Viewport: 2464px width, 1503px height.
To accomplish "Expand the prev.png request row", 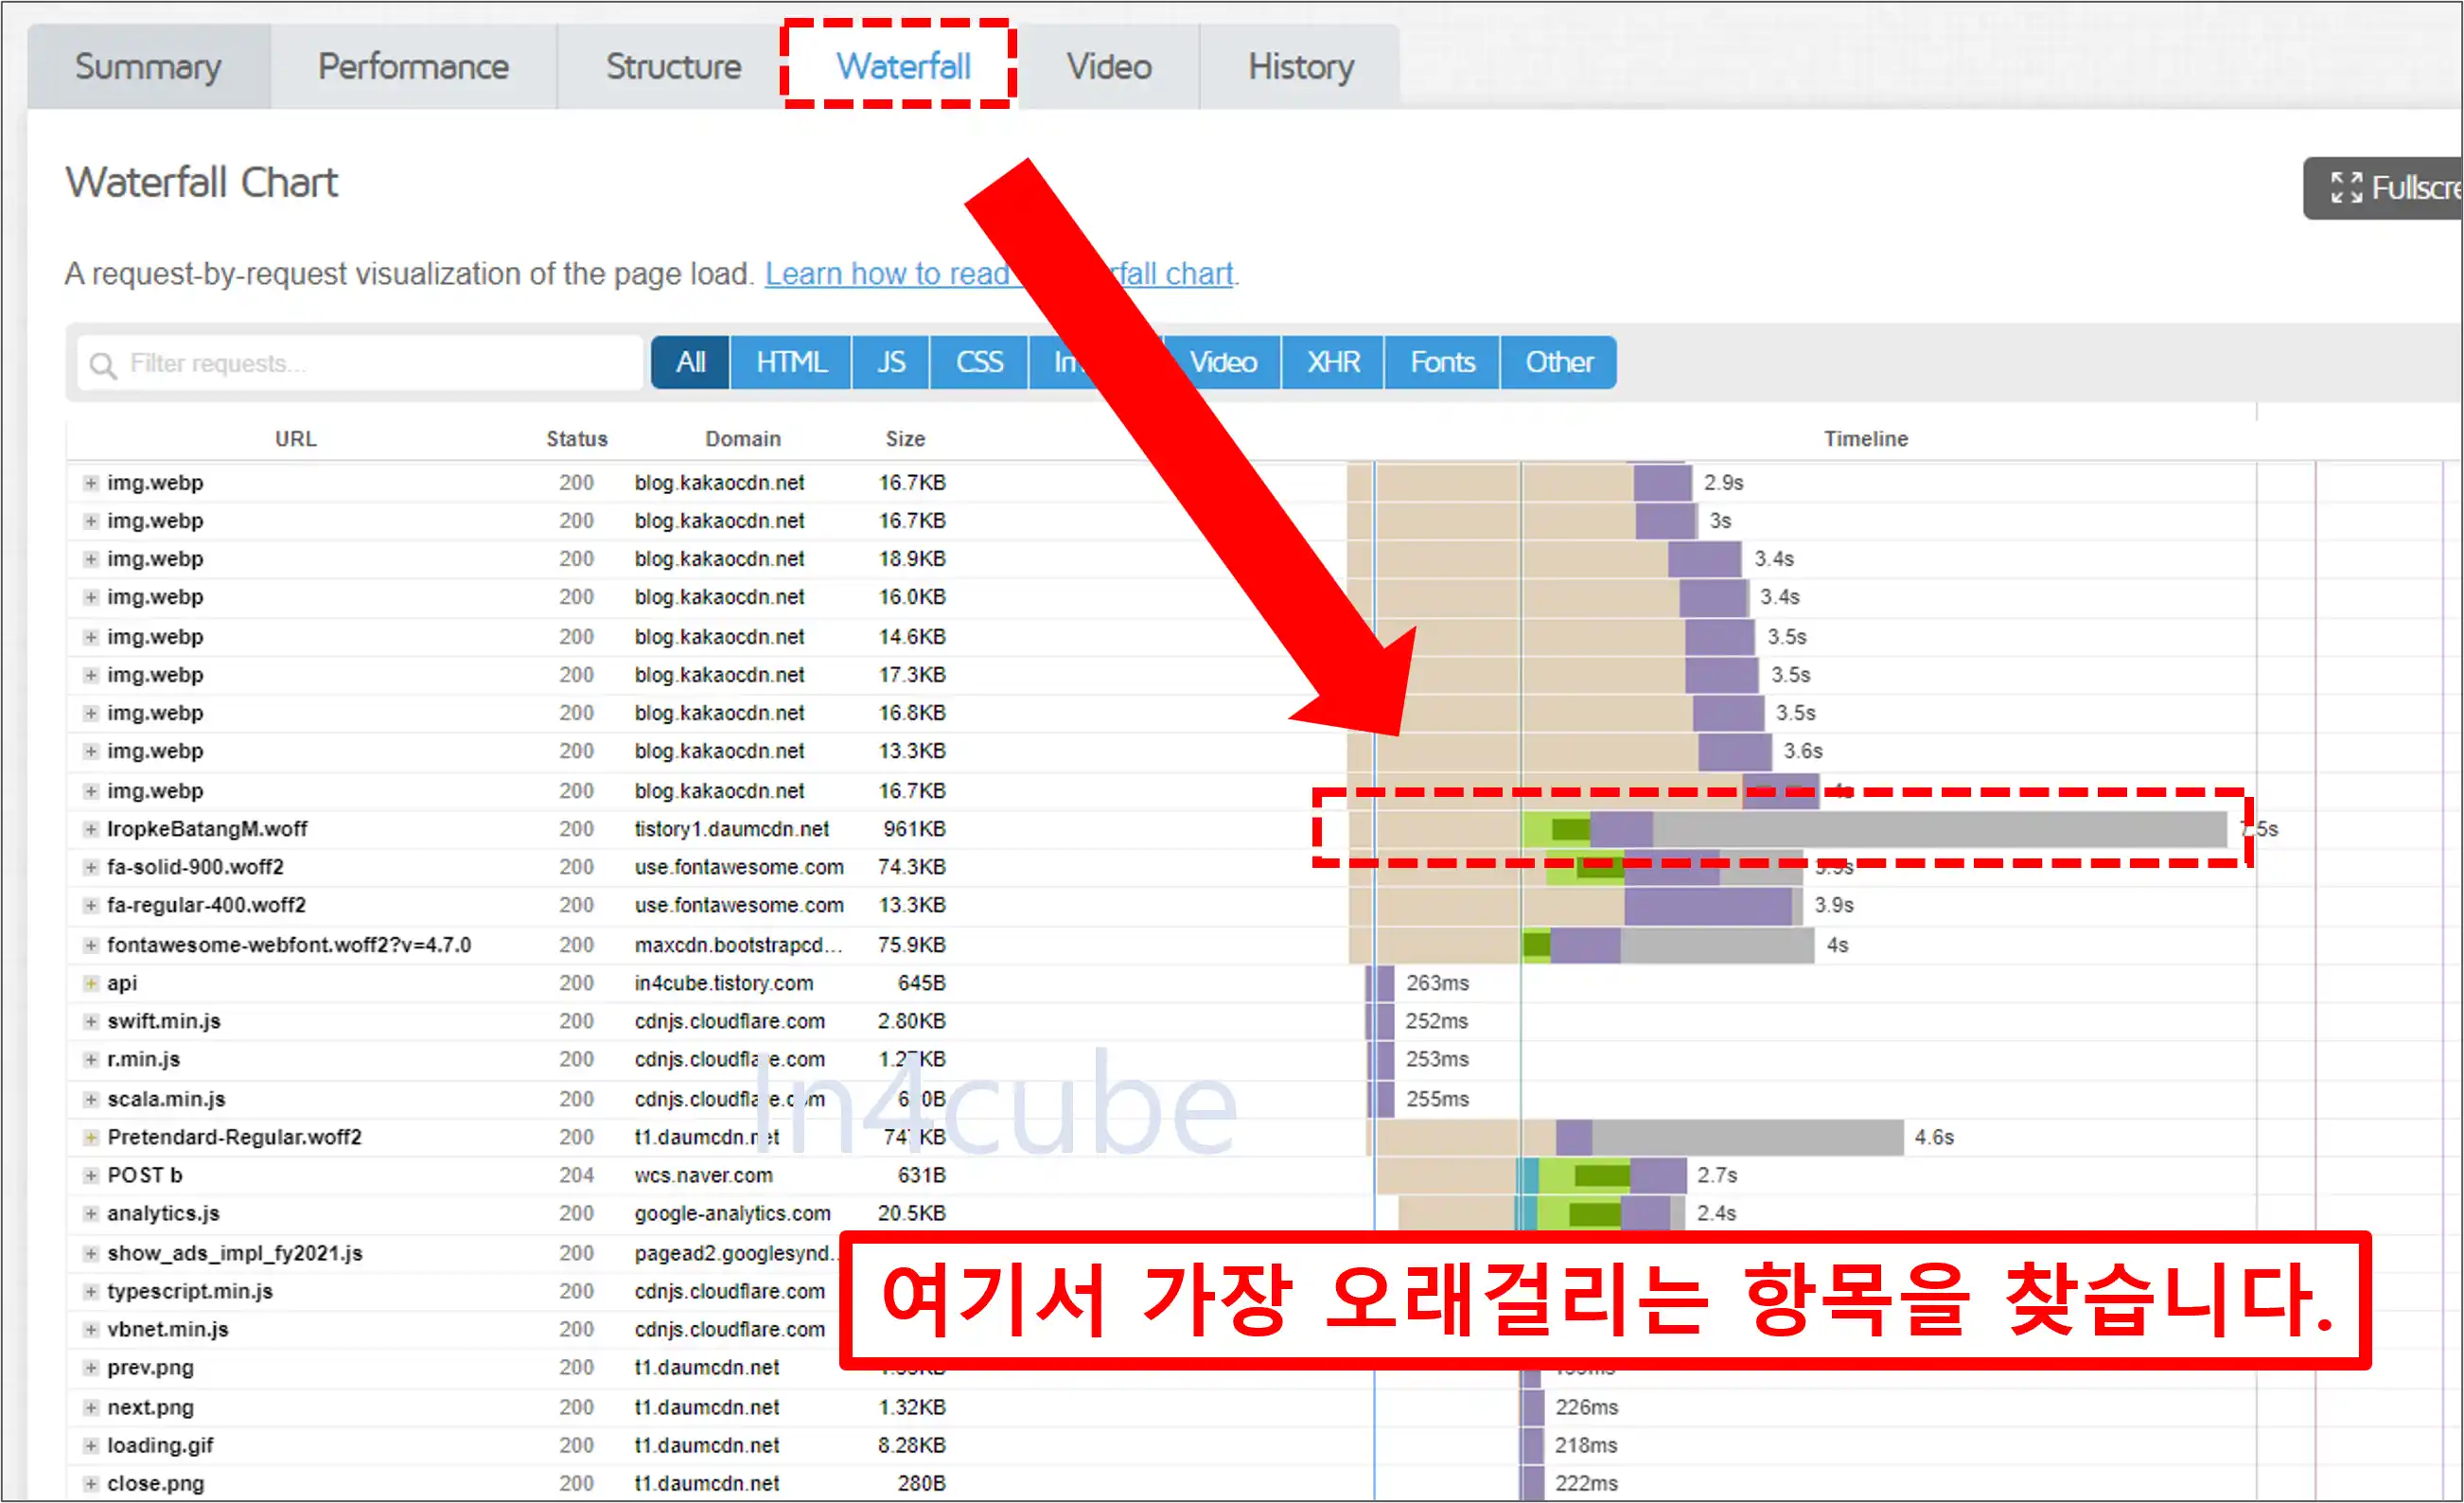I will click(x=91, y=1367).
